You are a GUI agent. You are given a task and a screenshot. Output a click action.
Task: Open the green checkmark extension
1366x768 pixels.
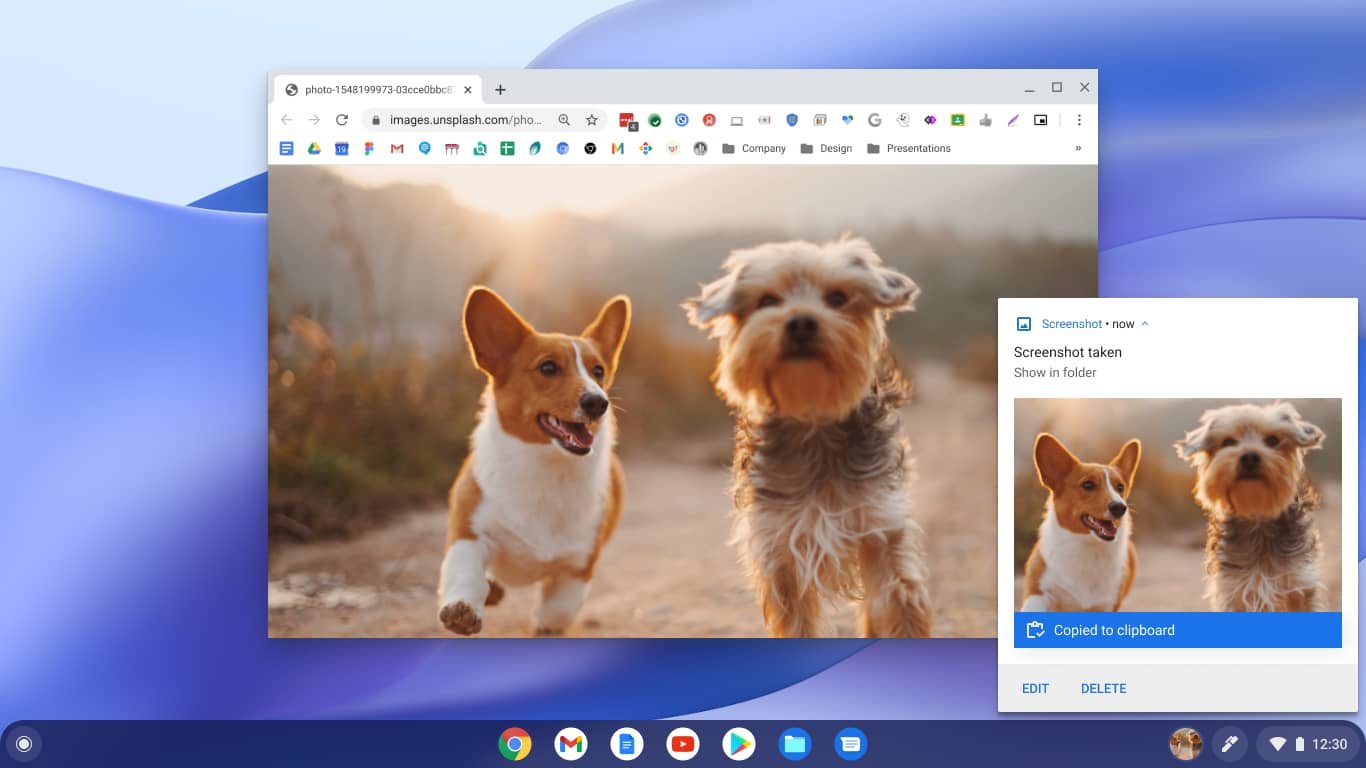(654, 120)
